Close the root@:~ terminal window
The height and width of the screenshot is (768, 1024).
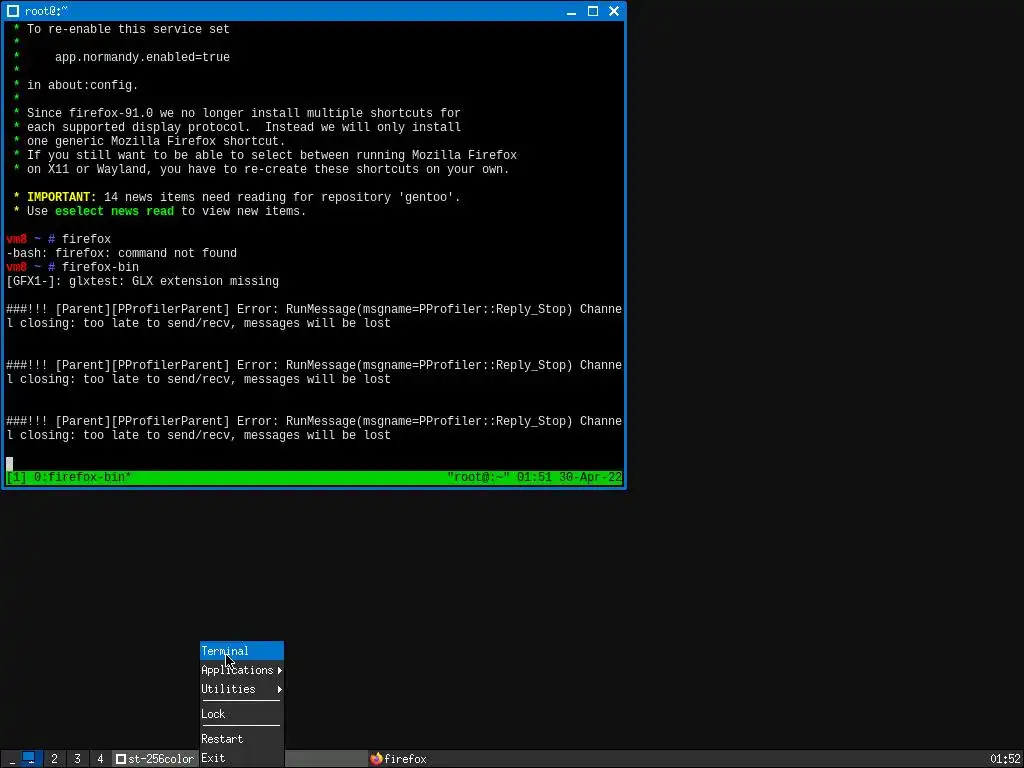614,11
